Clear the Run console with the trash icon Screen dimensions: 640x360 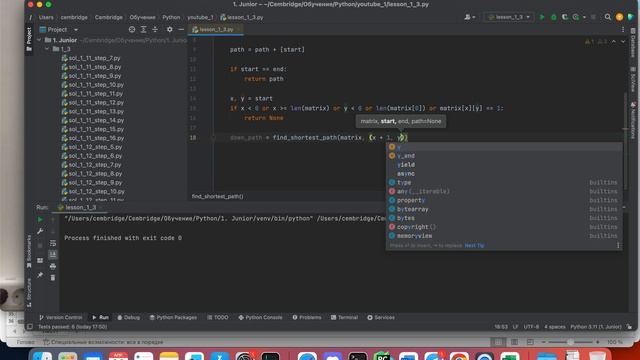(x=53, y=278)
